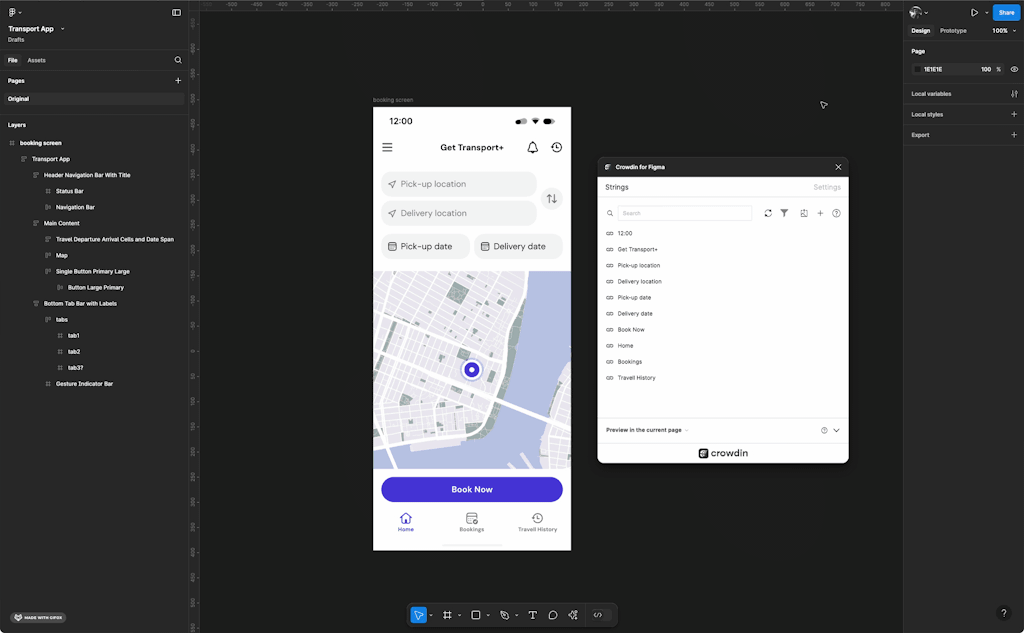Screen dimensions: 1024x633
Task: Click the Crowdin refresh strings icon
Action: 768,213
